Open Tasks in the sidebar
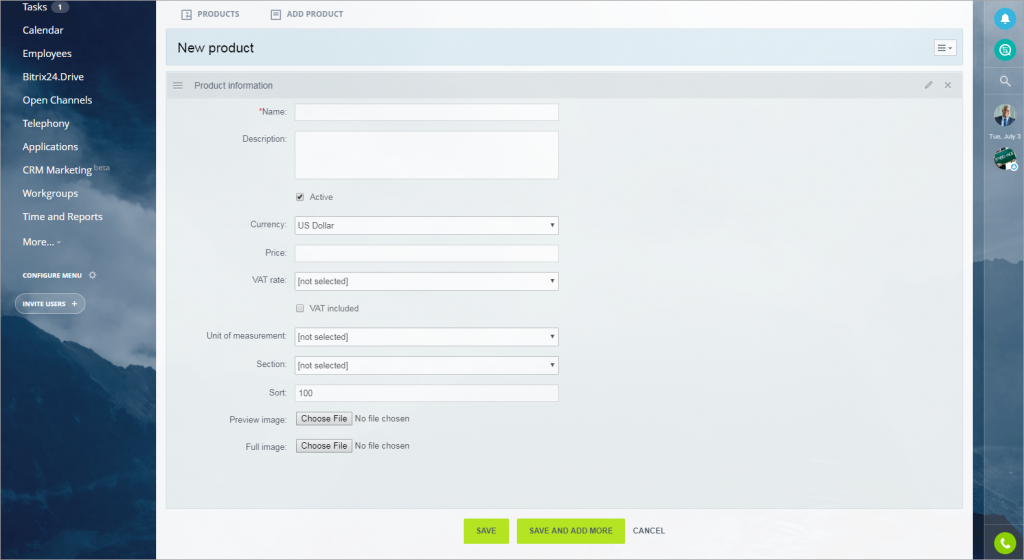Screen dimensions: 1024x560 pos(35,7)
